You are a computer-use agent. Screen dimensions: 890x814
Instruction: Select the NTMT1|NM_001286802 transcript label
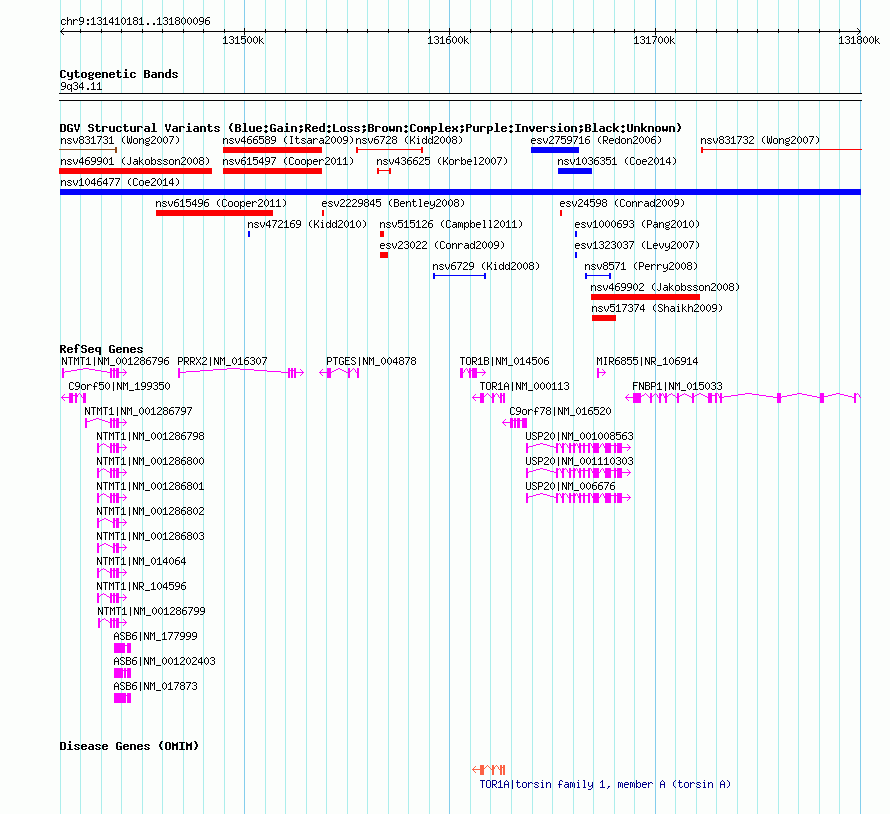click(x=150, y=511)
